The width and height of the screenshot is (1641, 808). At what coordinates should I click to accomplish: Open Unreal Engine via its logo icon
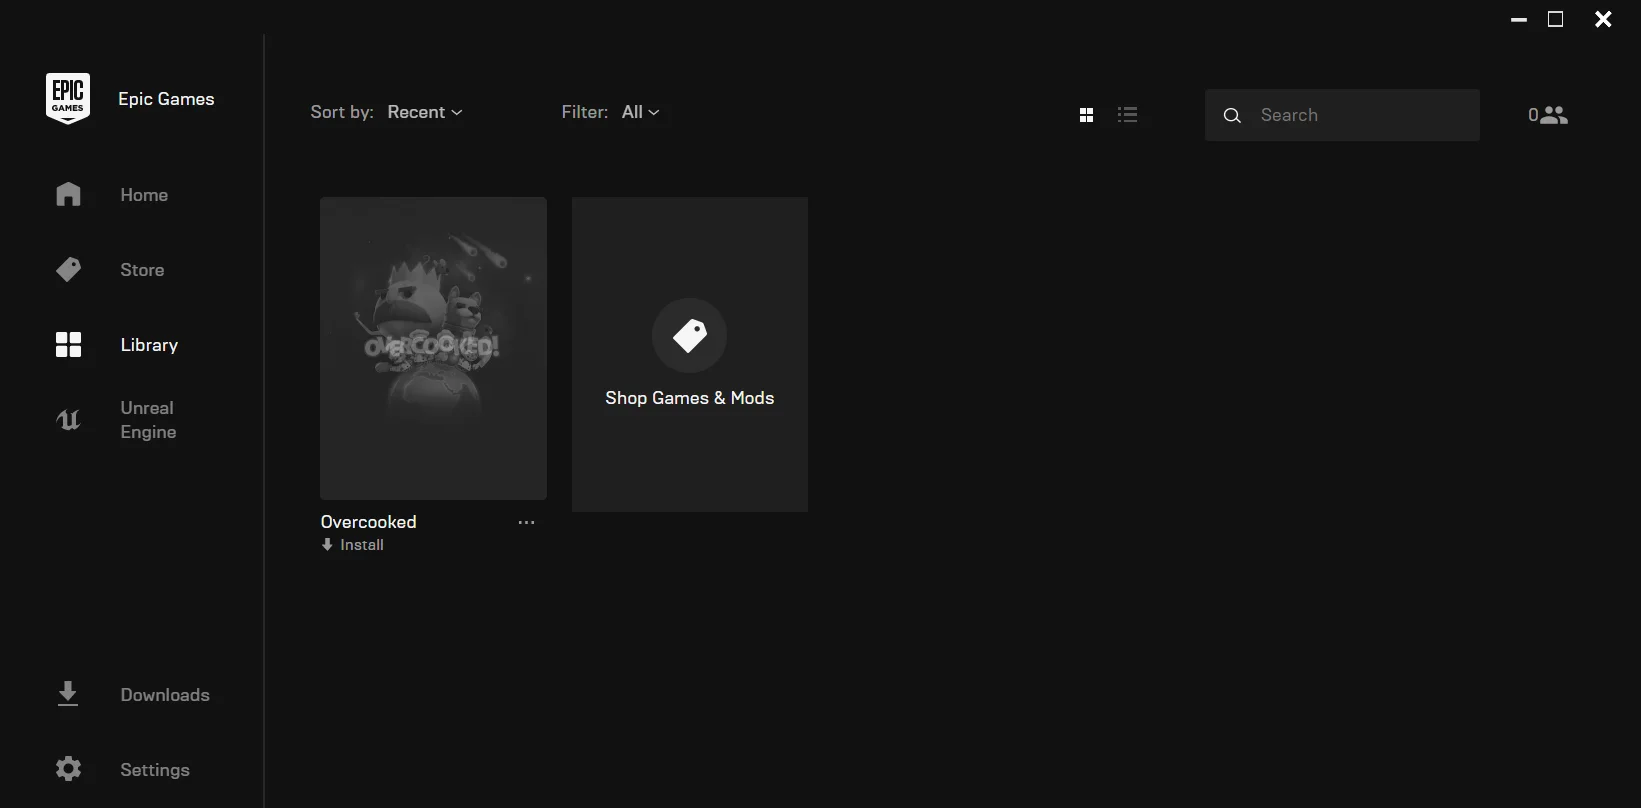[x=68, y=420]
